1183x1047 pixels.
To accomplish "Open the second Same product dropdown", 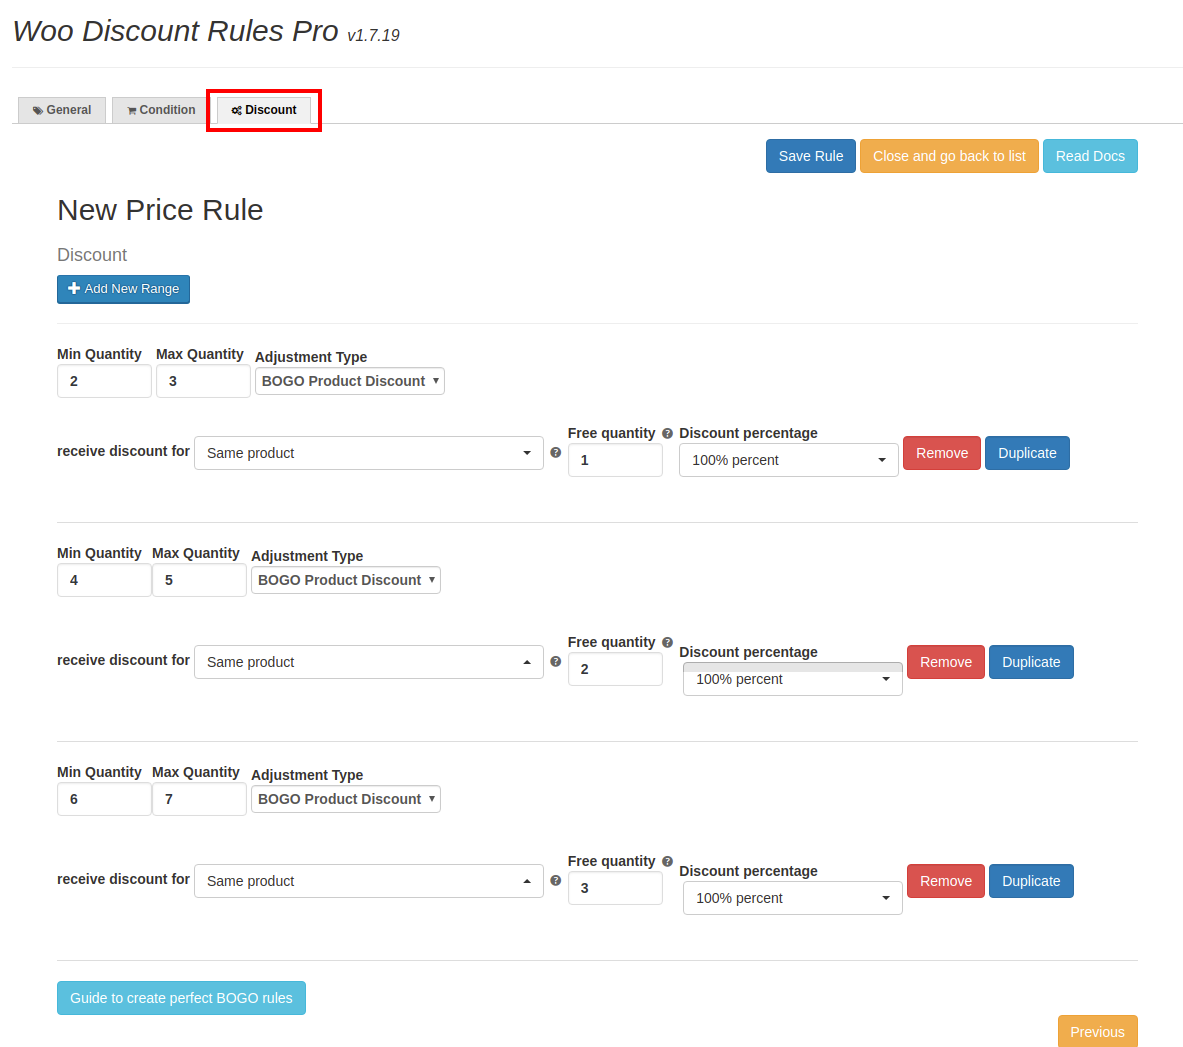I will point(369,662).
